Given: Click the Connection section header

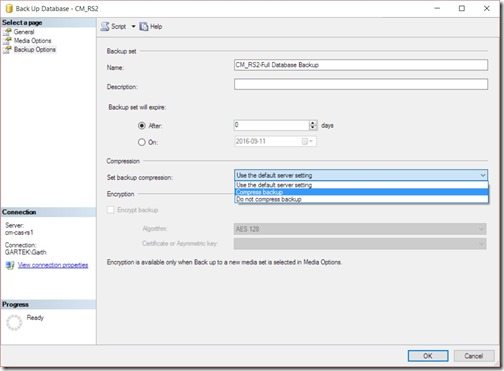Looking at the screenshot, I should click(48, 212).
